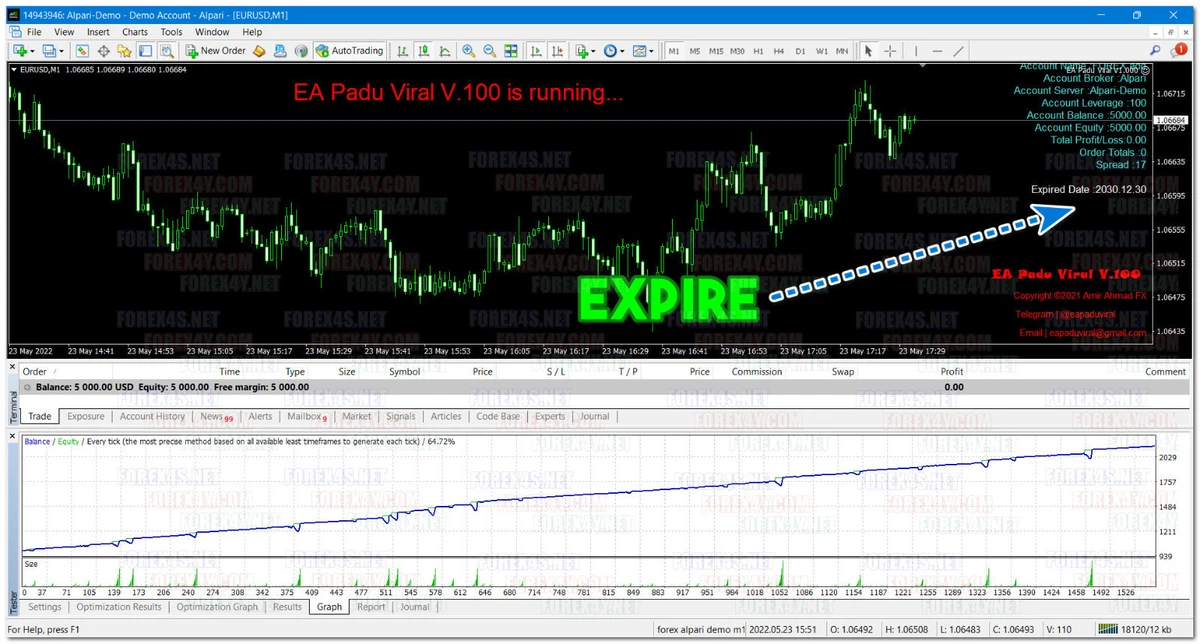The height and width of the screenshot is (644, 1200).
Task: Switch chart to line chart
Action: [445, 51]
